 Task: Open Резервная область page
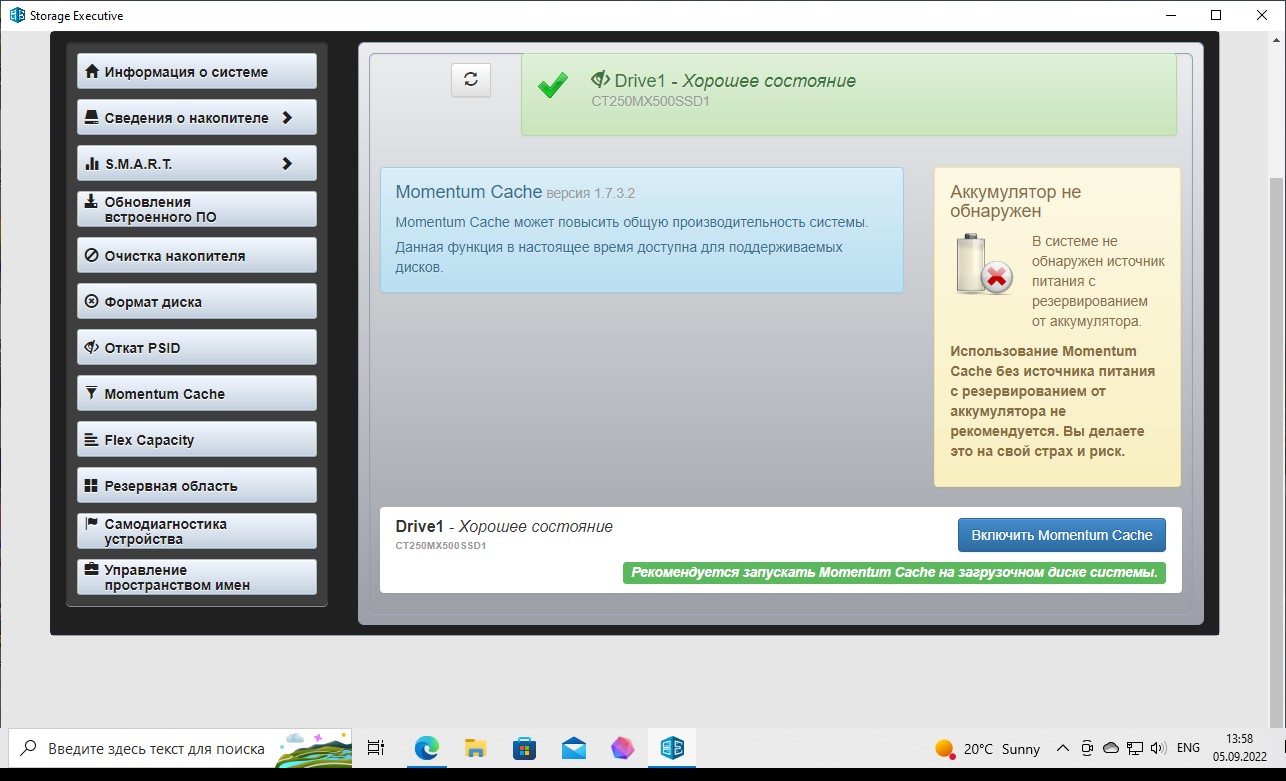coord(197,485)
